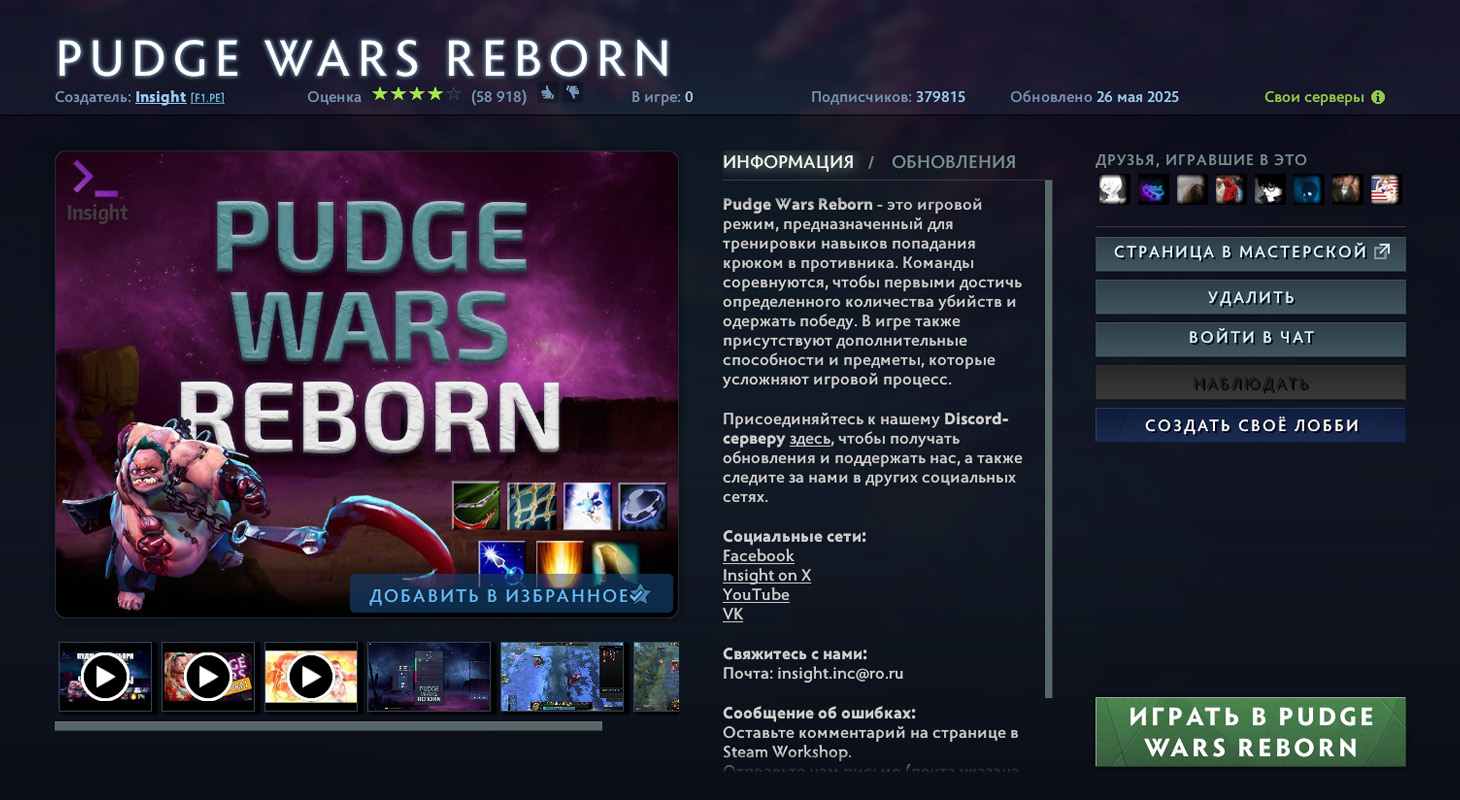The image size is (1460, 800).
Task: Click the Удалить button
Action: (x=1251, y=297)
